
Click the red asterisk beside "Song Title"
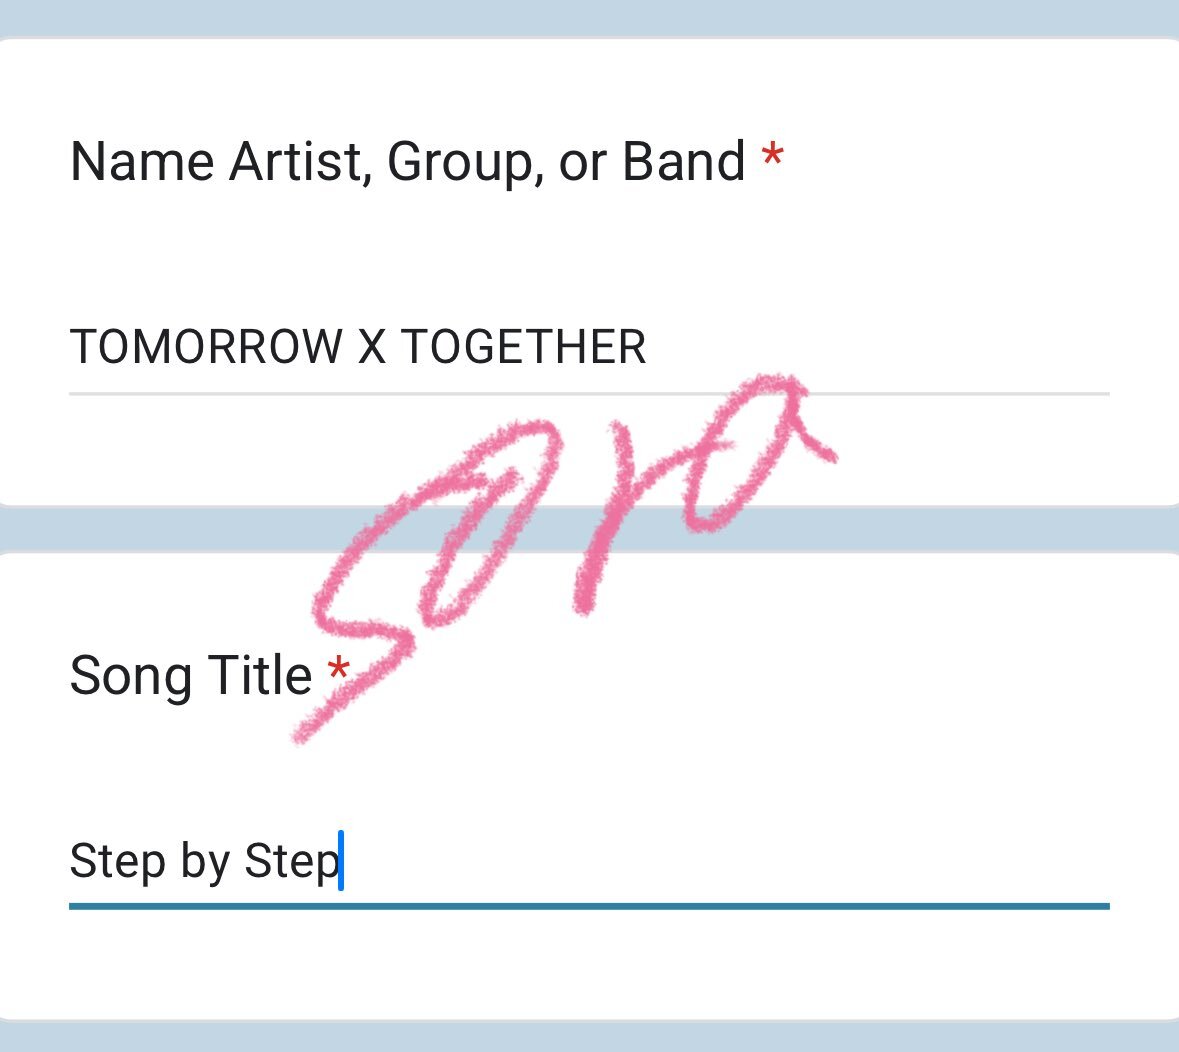(x=339, y=668)
